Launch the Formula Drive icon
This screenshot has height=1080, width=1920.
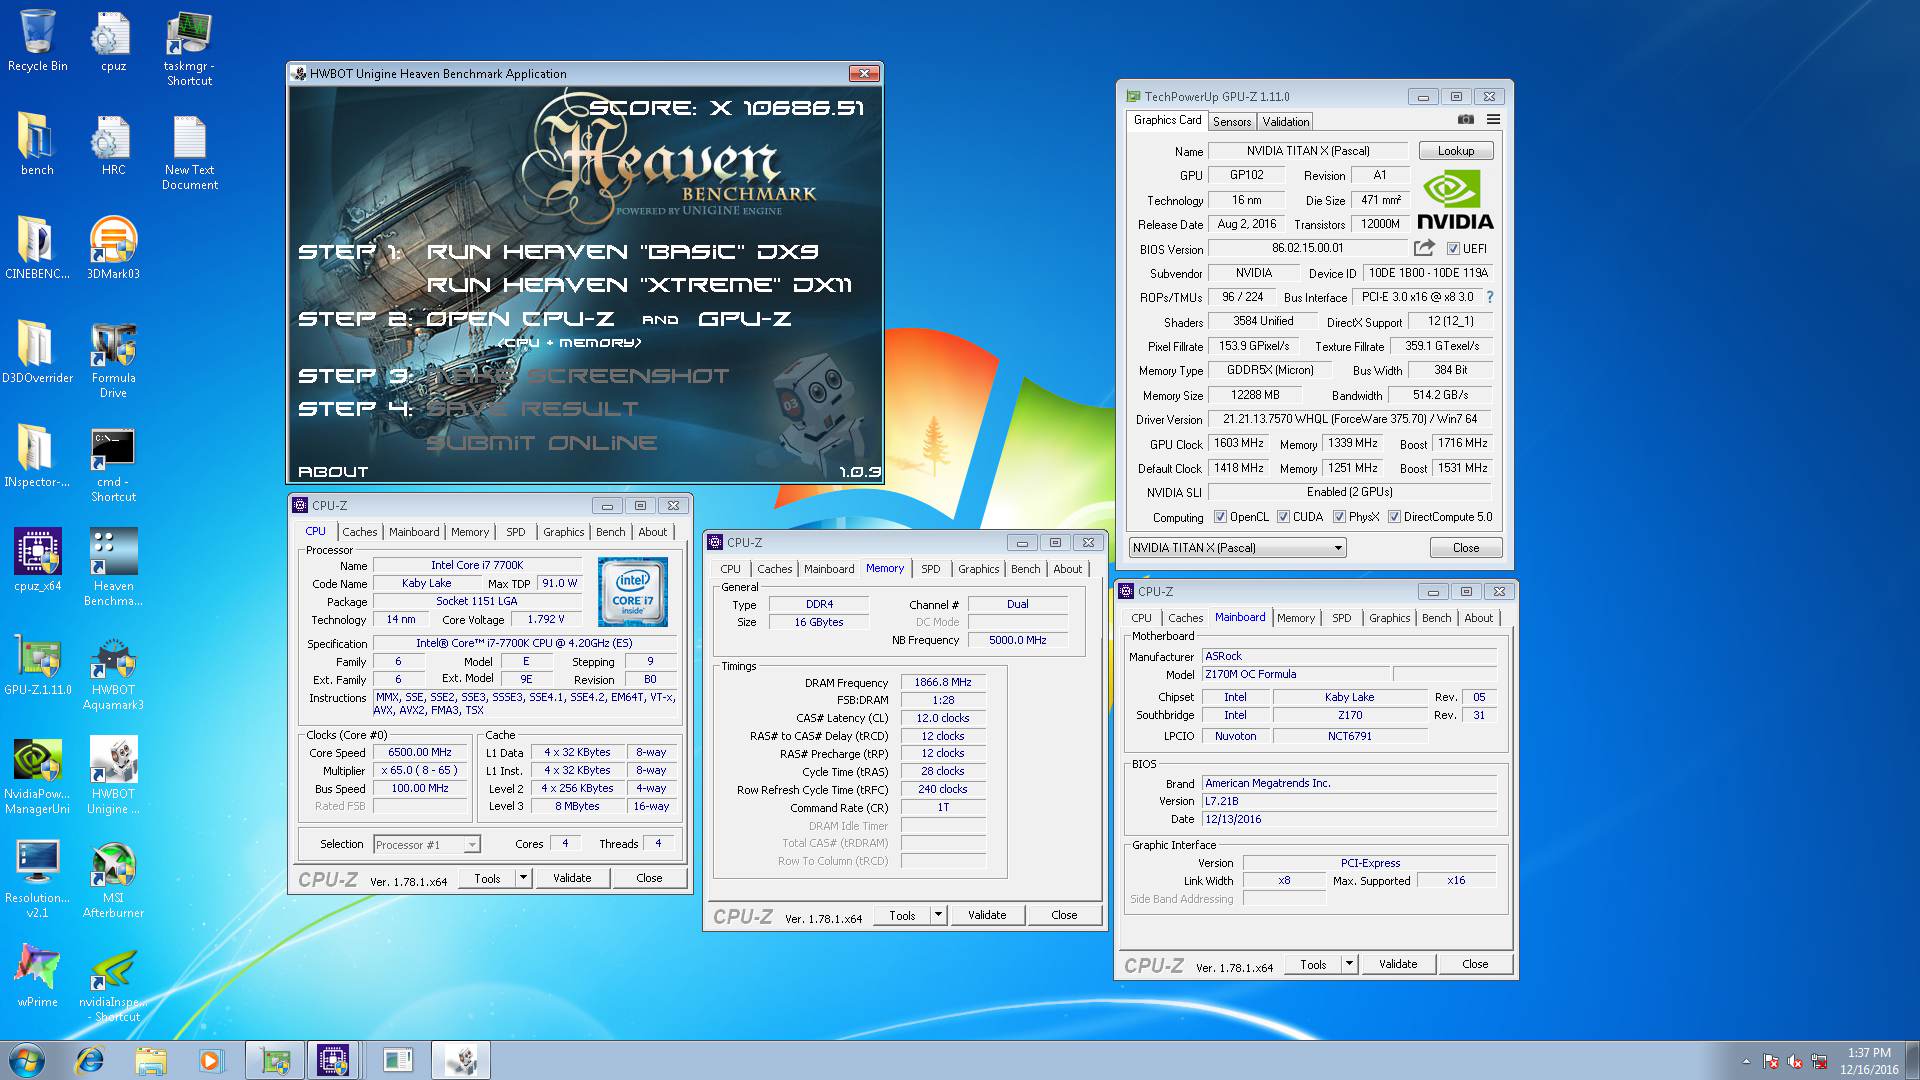(x=113, y=360)
